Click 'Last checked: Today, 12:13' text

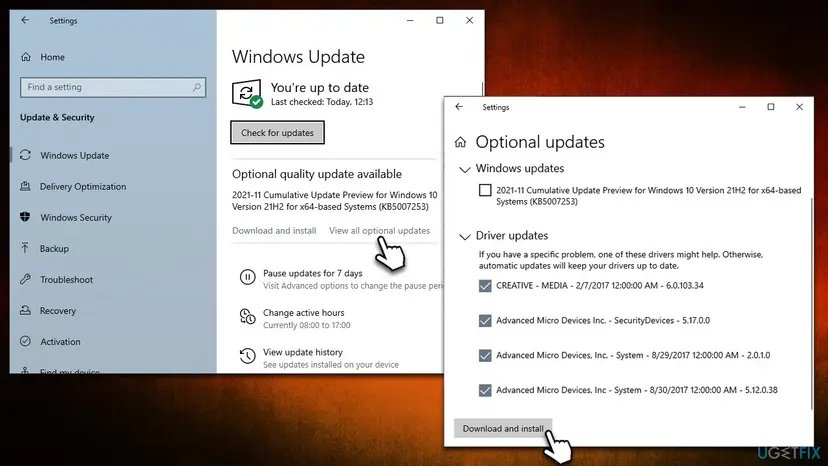tap(322, 102)
